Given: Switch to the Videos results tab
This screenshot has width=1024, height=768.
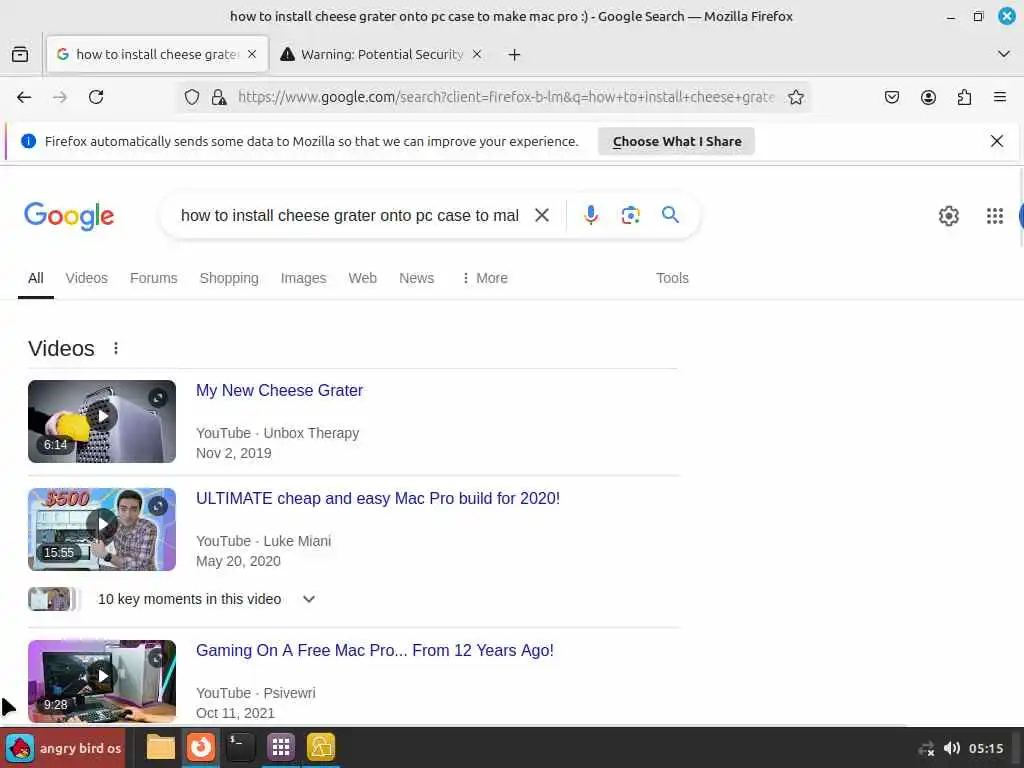Looking at the screenshot, I should click(86, 278).
